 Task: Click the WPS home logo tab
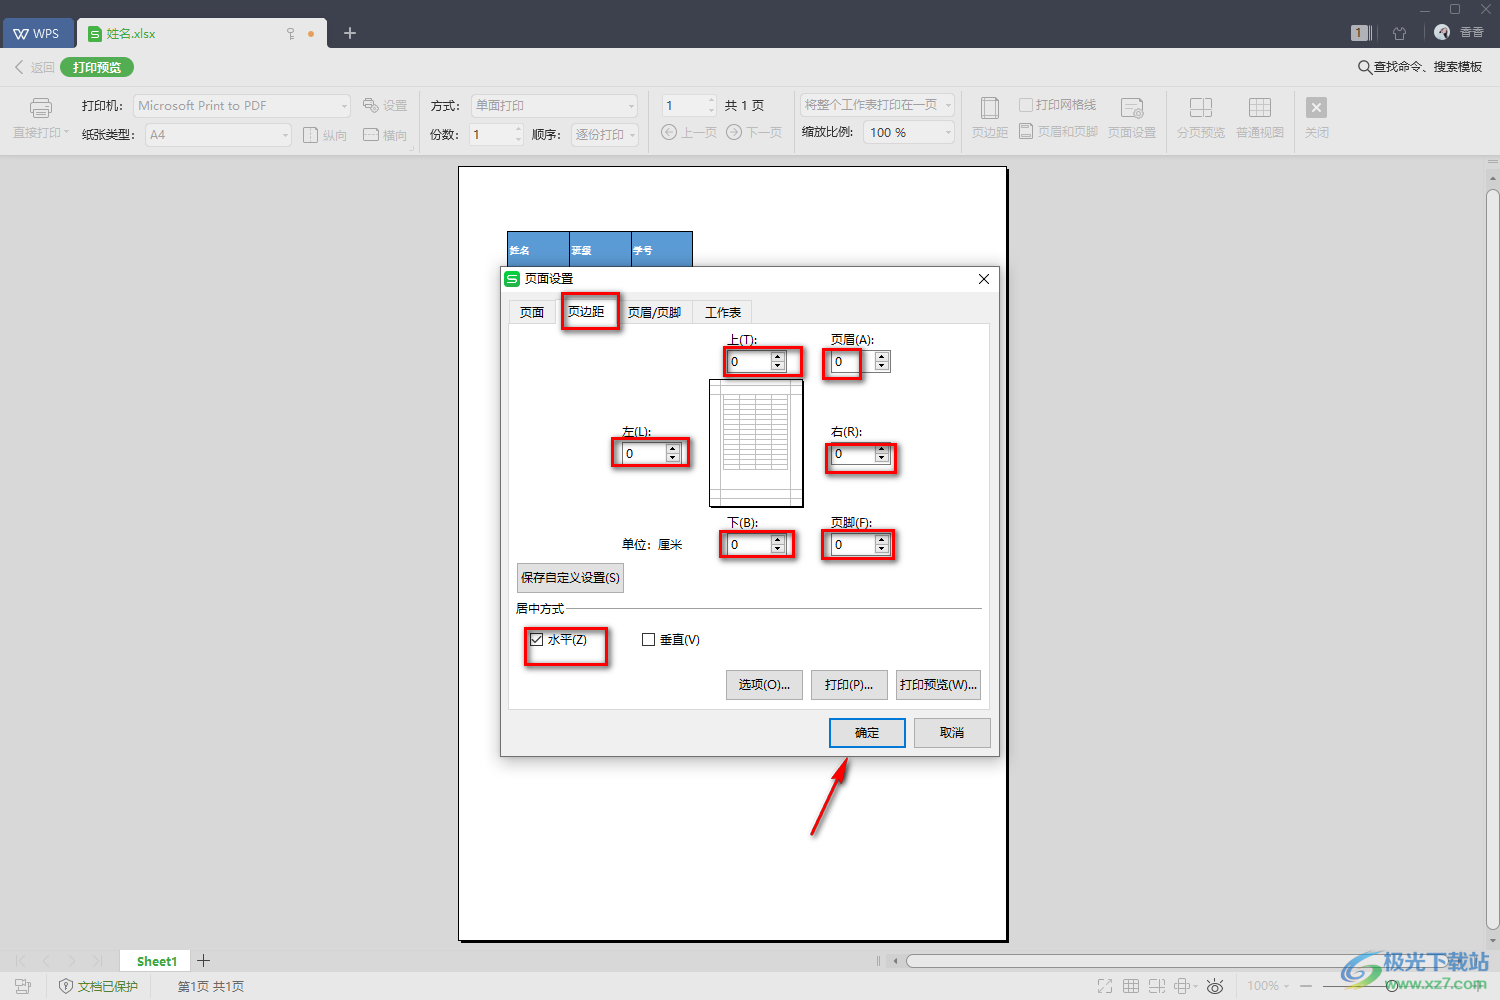pyautogui.click(x=37, y=33)
